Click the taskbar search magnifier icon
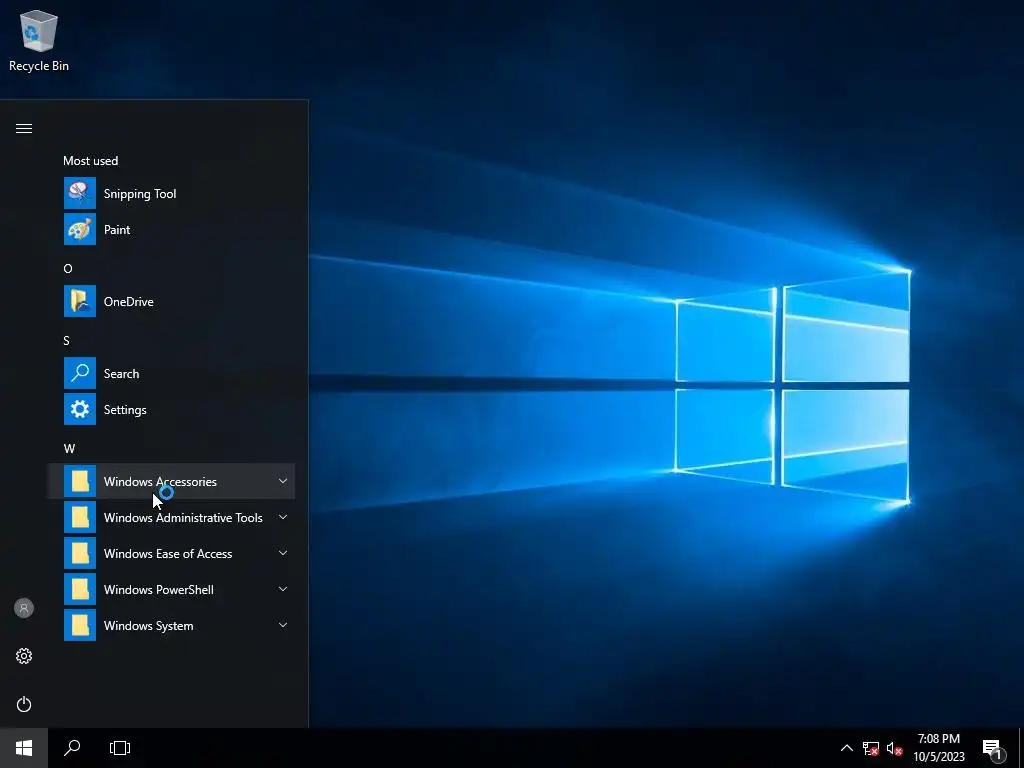The height and width of the screenshot is (768, 1024). pyautogui.click(x=72, y=748)
